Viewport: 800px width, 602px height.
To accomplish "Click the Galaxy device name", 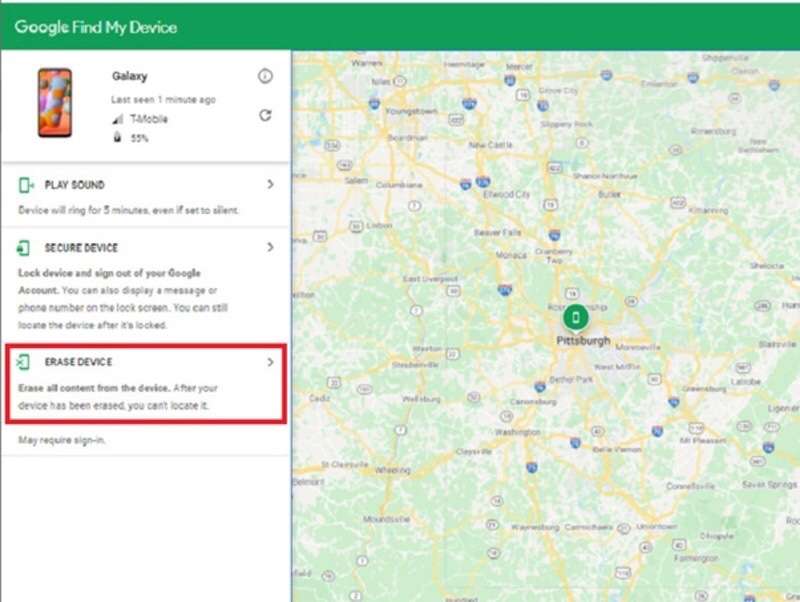I will point(130,76).
